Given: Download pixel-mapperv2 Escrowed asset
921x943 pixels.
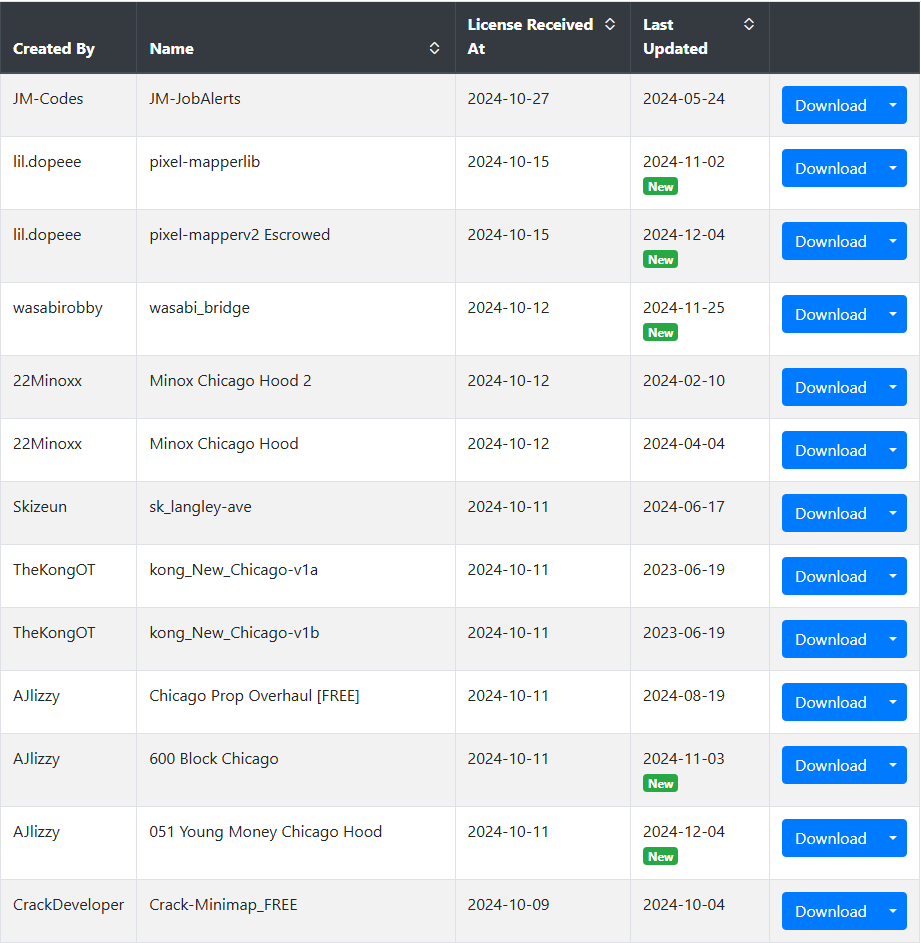Looking at the screenshot, I should (831, 241).
